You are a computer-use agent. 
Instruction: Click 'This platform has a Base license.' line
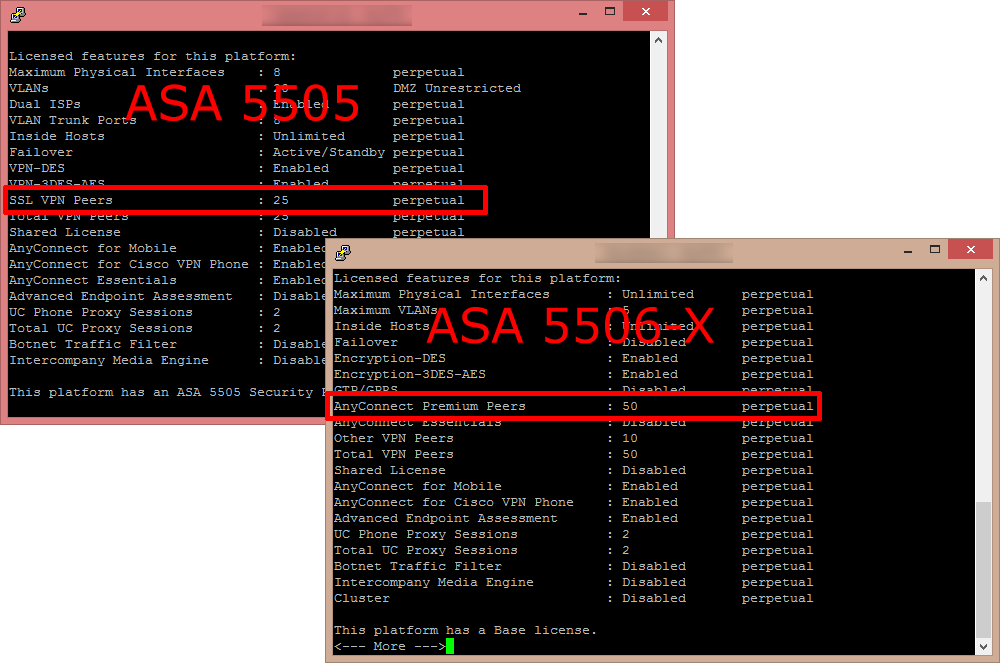pyautogui.click(x=465, y=630)
